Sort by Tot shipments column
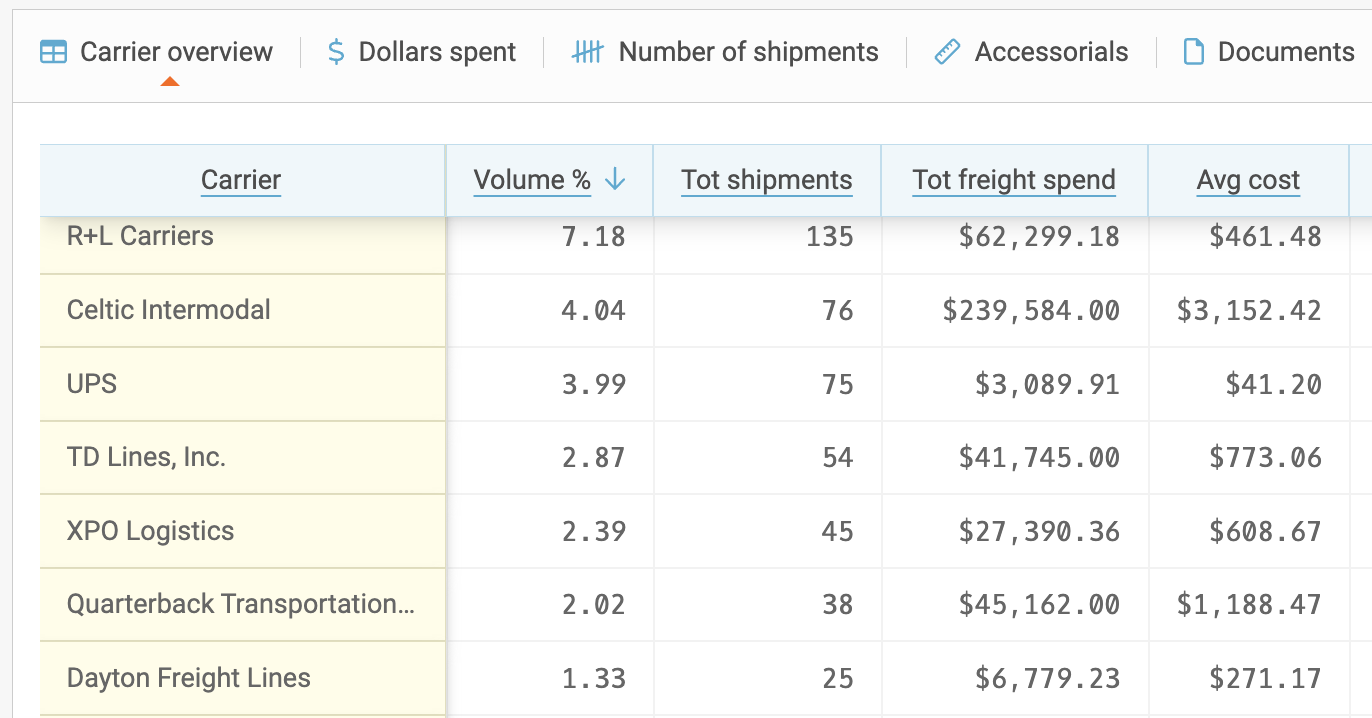Screen dimensions: 1372x718 766,180
